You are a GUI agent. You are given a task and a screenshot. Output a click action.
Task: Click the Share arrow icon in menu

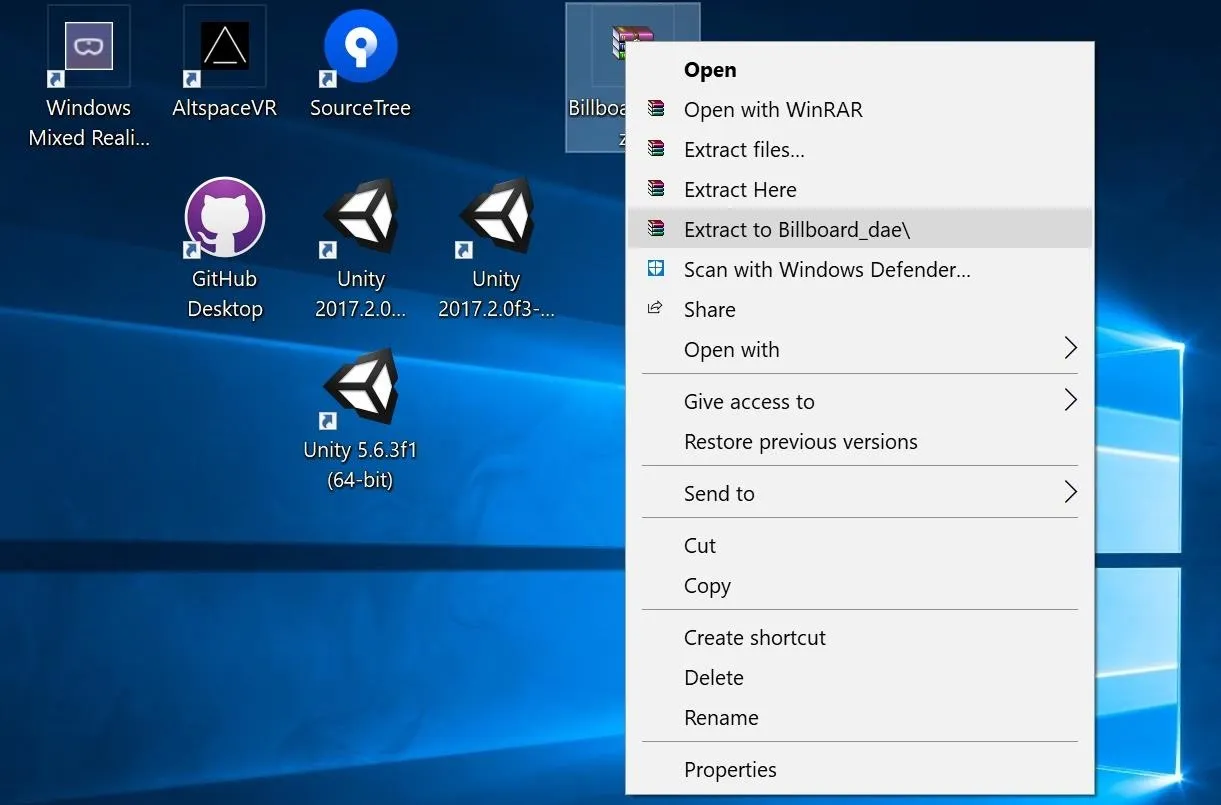coord(656,308)
